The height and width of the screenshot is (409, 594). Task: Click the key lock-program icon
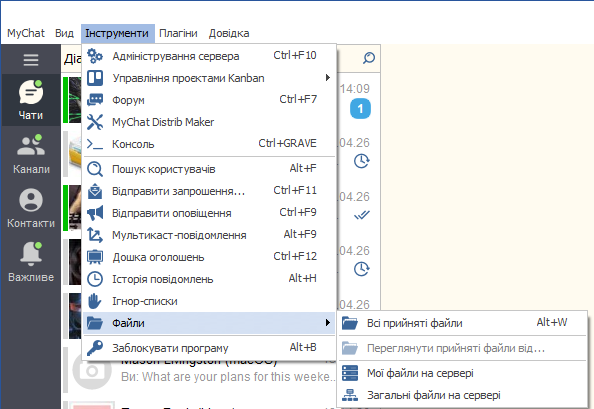pyautogui.click(x=95, y=348)
